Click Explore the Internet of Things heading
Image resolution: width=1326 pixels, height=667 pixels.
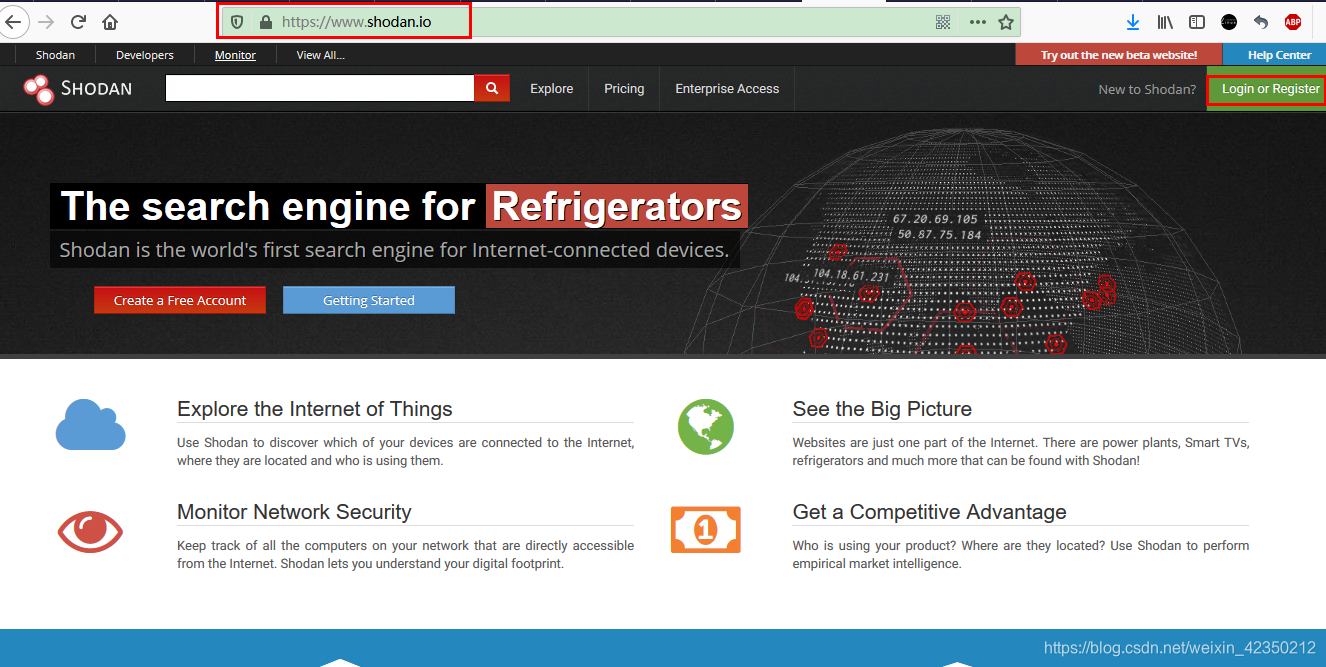pos(315,409)
